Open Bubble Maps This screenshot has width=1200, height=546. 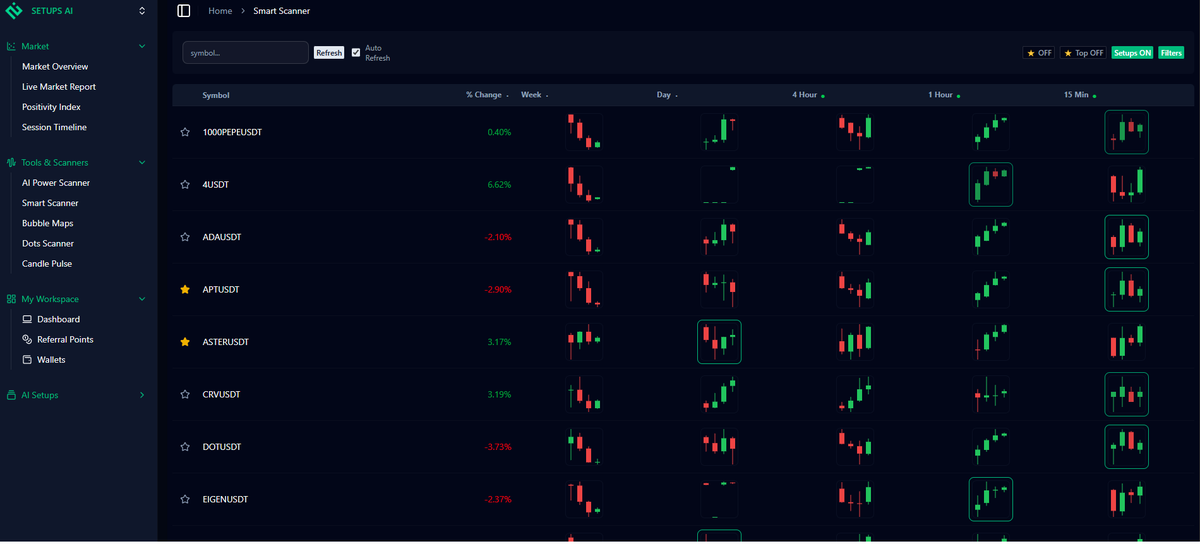pos(47,223)
